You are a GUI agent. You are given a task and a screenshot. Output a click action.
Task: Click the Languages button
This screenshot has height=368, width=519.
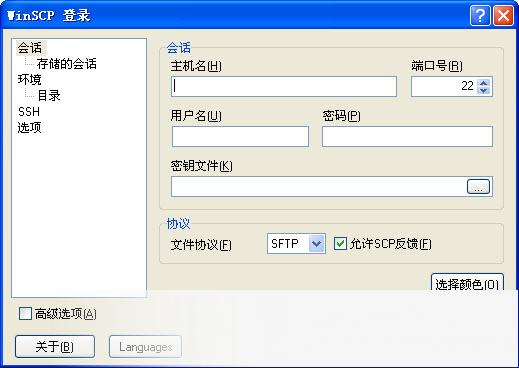tap(145, 347)
